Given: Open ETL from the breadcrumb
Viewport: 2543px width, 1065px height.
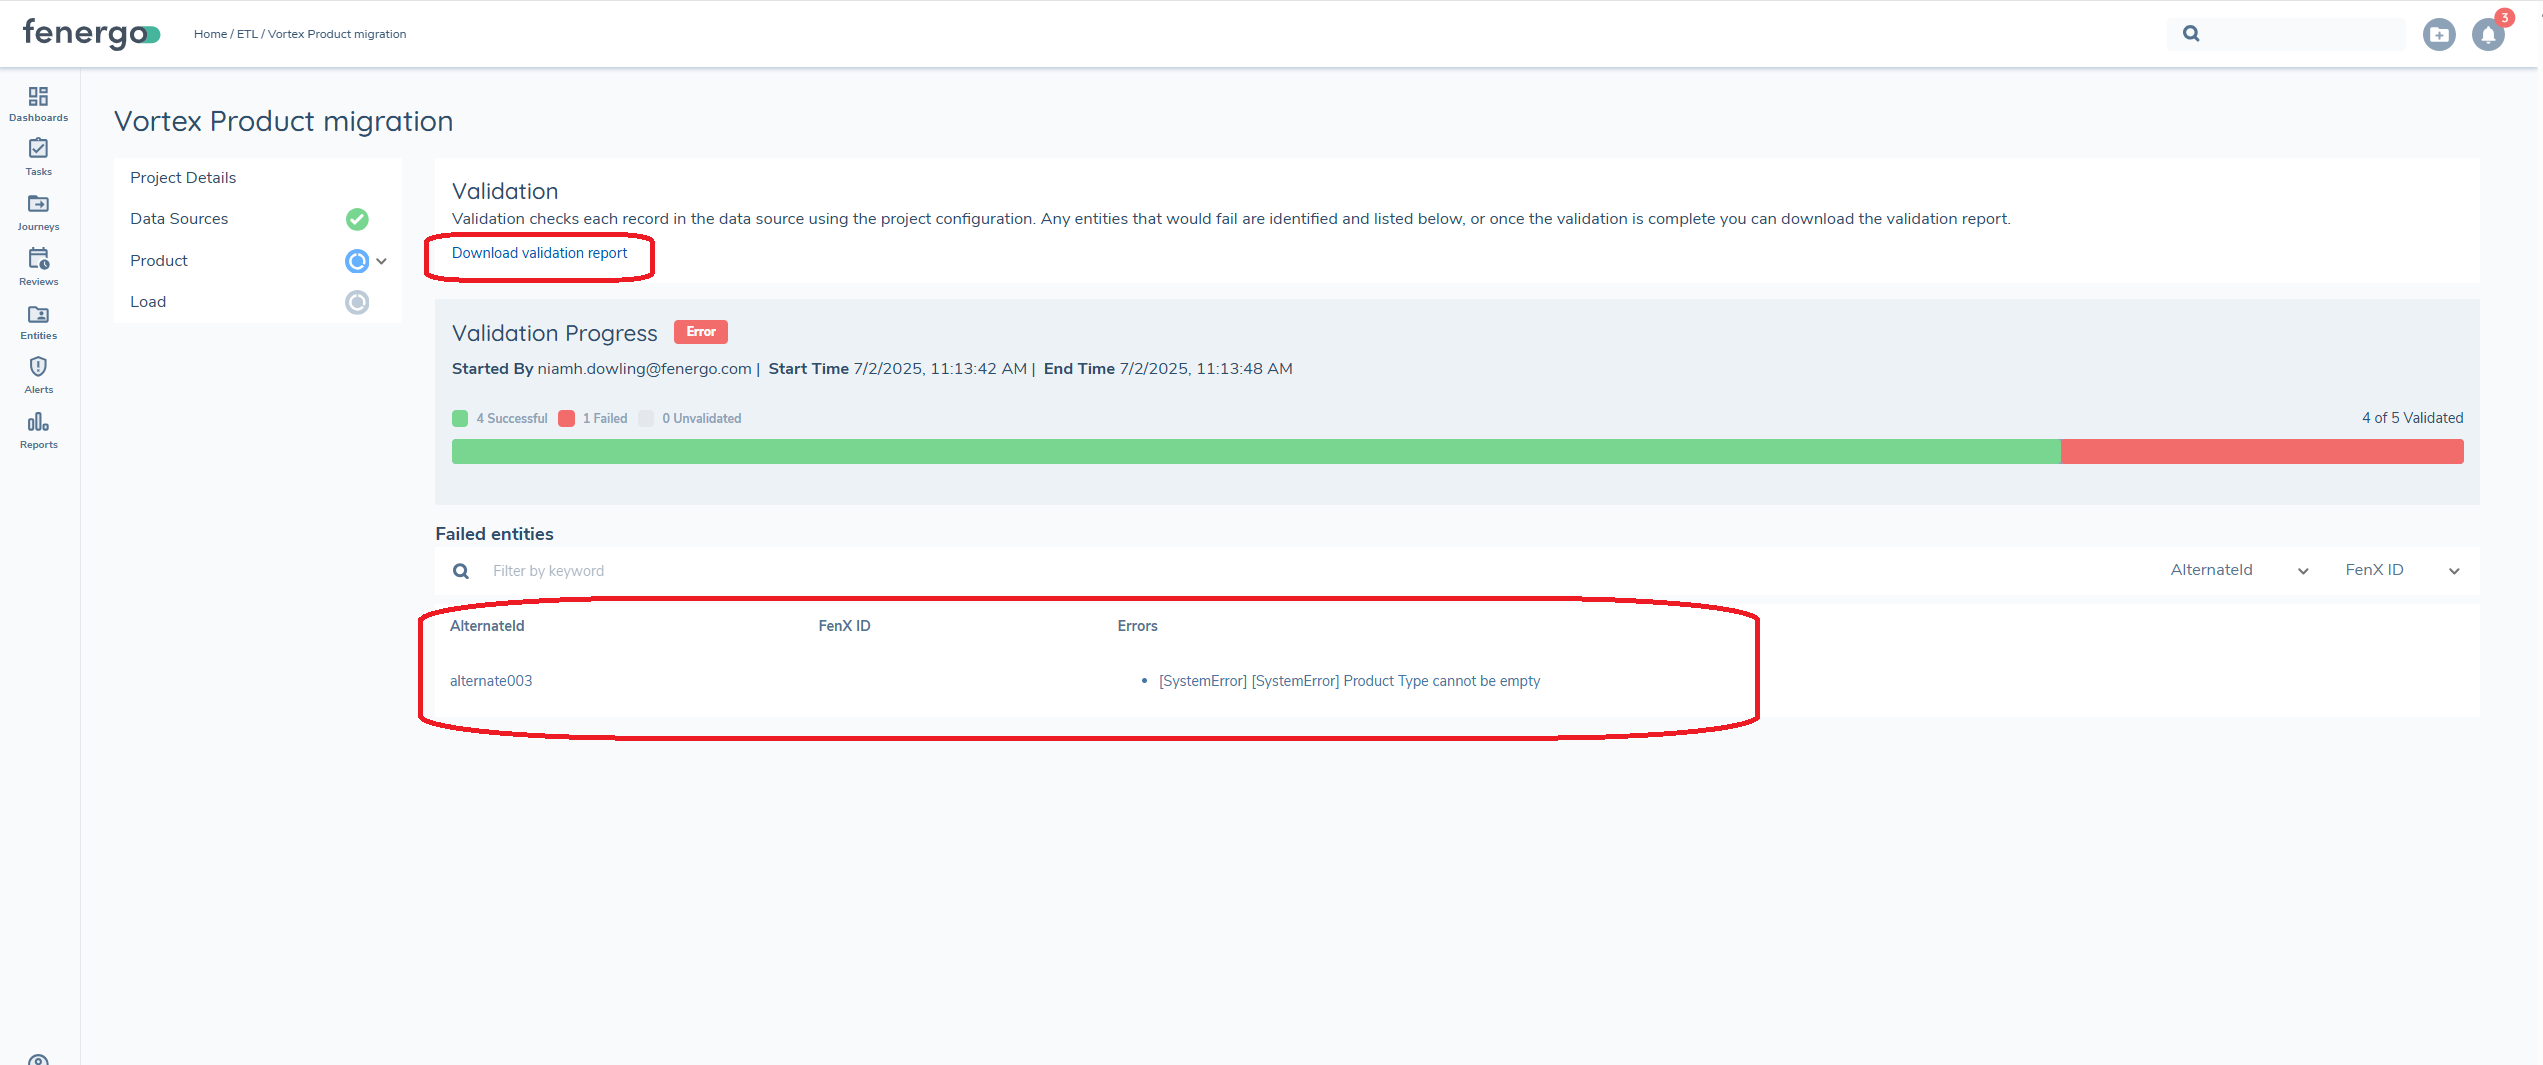Looking at the screenshot, I should pos(247,33).
